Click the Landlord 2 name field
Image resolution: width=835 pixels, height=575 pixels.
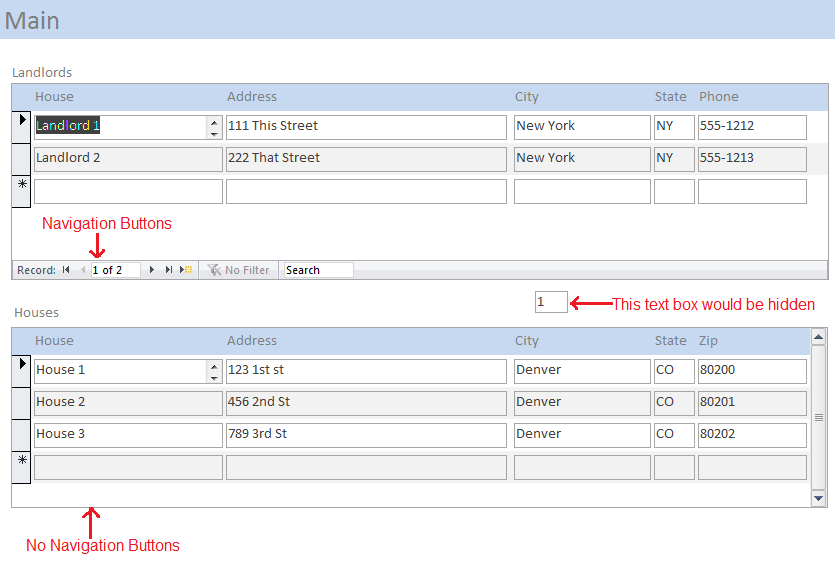(x=128, y=159)
